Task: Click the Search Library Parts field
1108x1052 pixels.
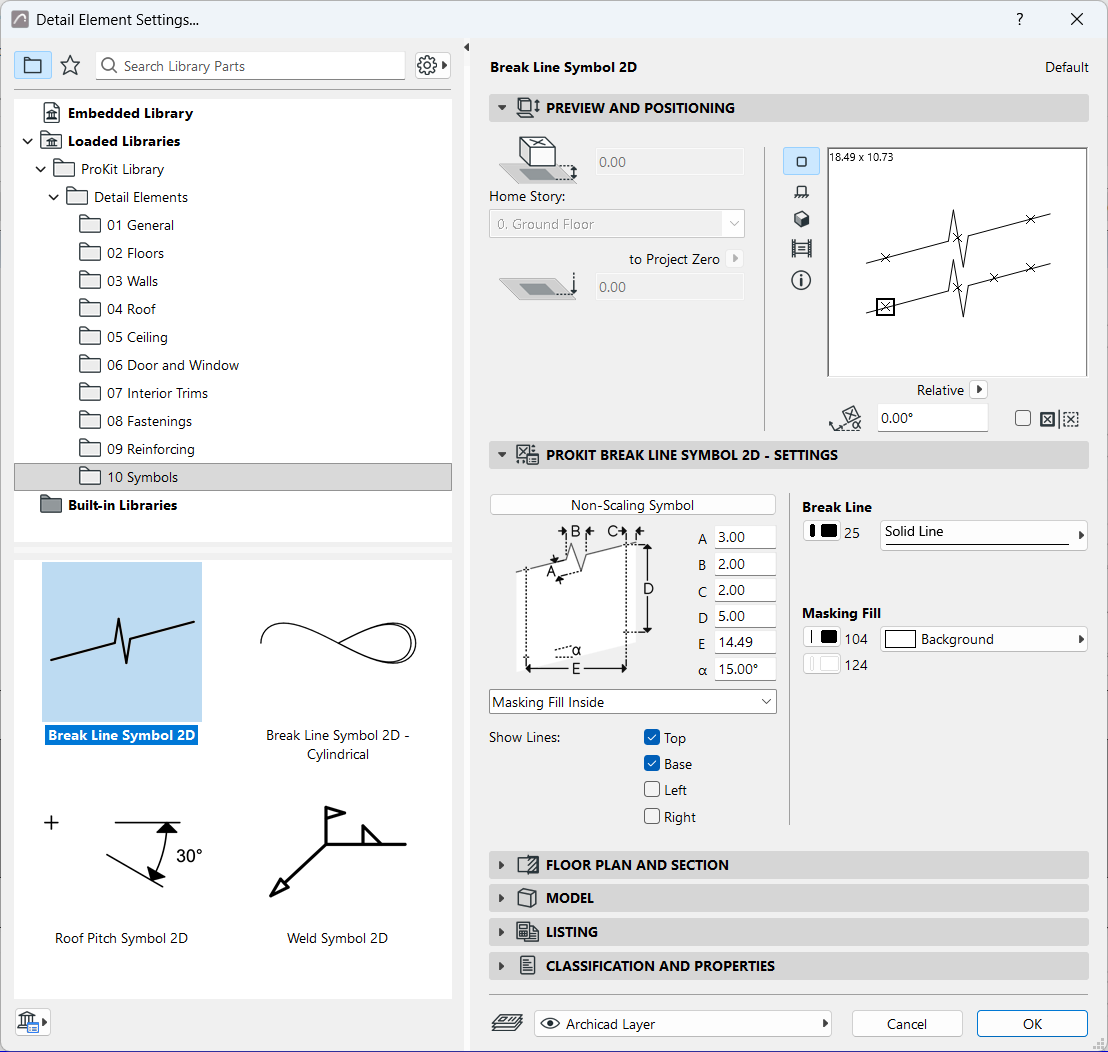Action: pyautogui.click(x=251, y=66)
